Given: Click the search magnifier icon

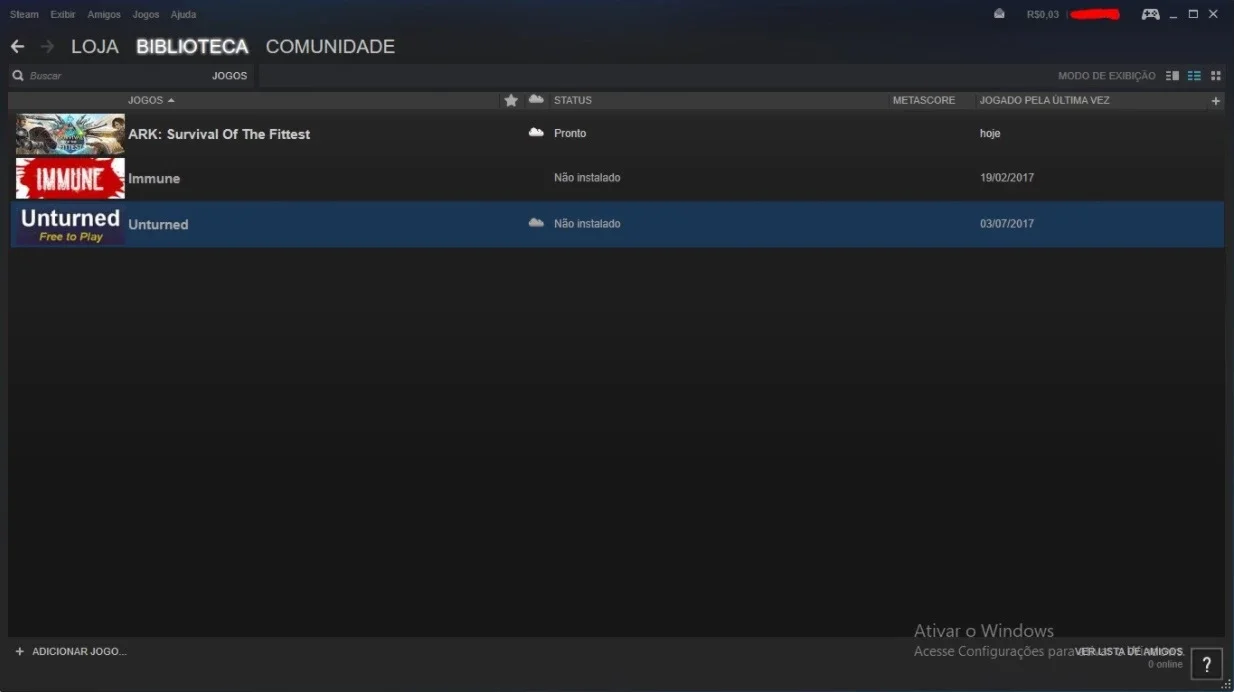Looking at the screenshot, I should (x=17, y=76).
